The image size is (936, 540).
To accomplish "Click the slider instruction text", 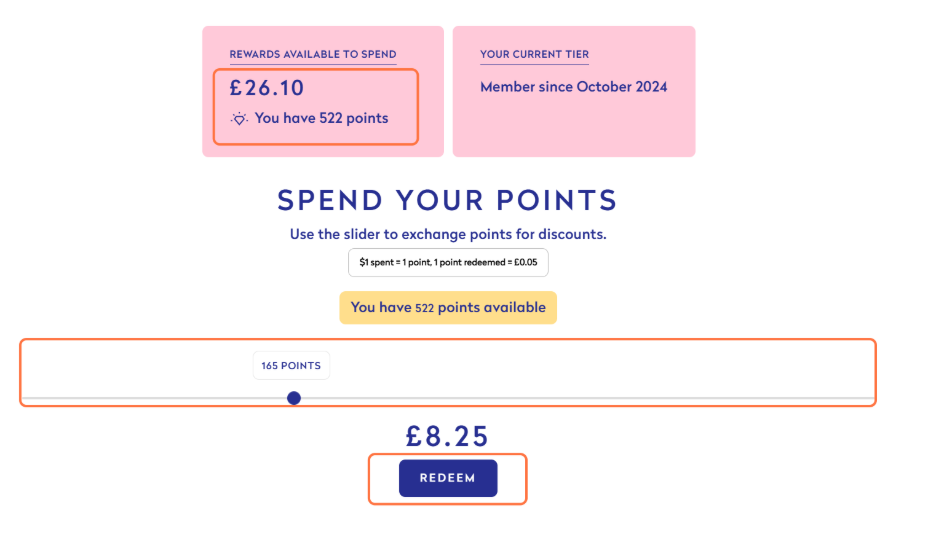I will pyautogui.click(x=447, y=235).
